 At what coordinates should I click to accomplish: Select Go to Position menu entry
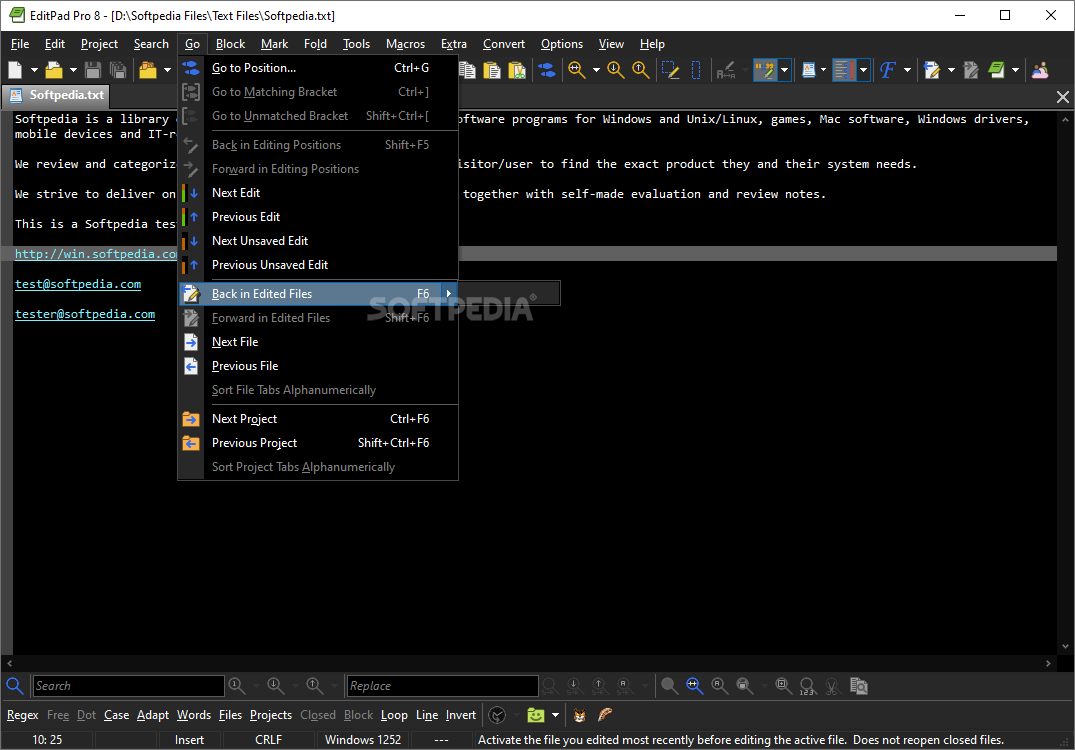pyautogui.click(x=318, y=68)
